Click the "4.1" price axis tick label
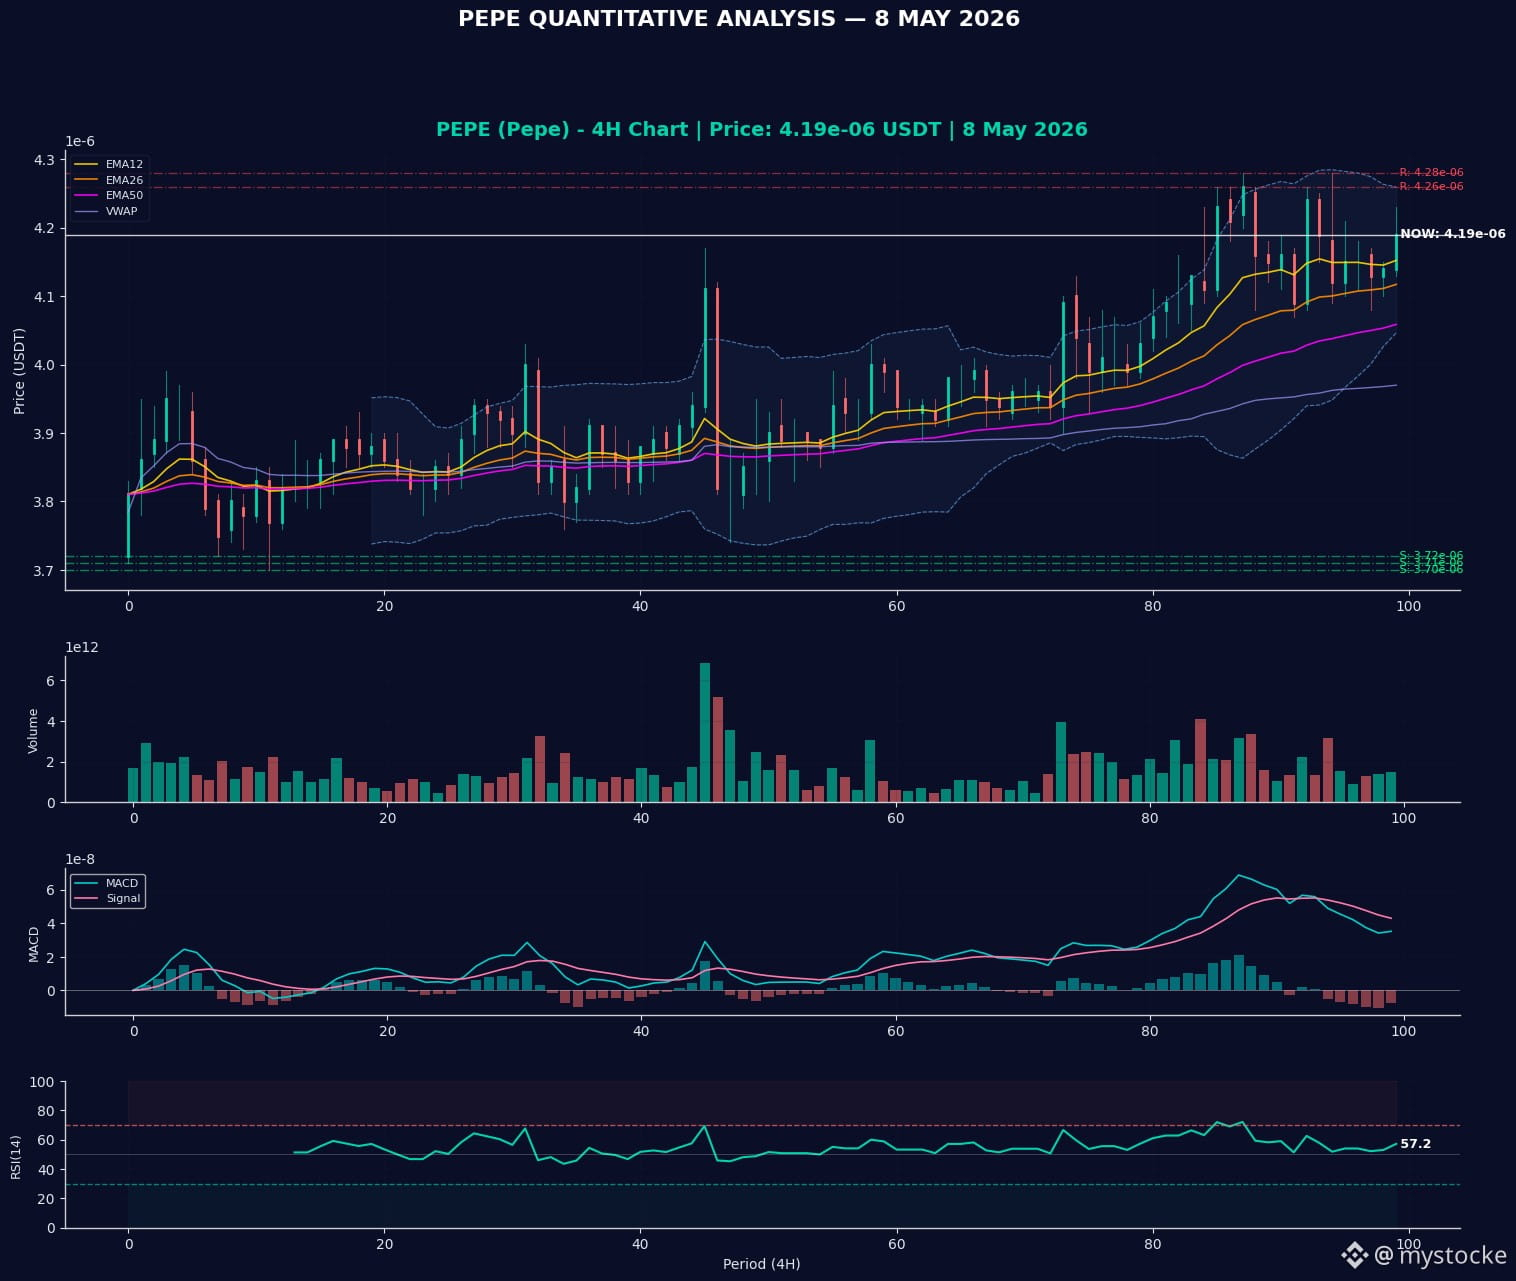The height and width of the screenshot is (1281, 1516). click(45, 297)
